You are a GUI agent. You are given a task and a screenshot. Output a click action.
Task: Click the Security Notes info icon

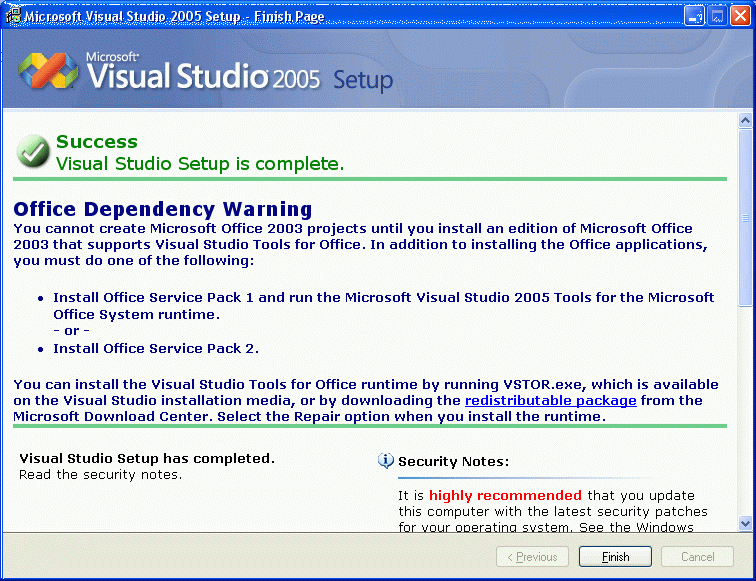[x=386, y=461]
